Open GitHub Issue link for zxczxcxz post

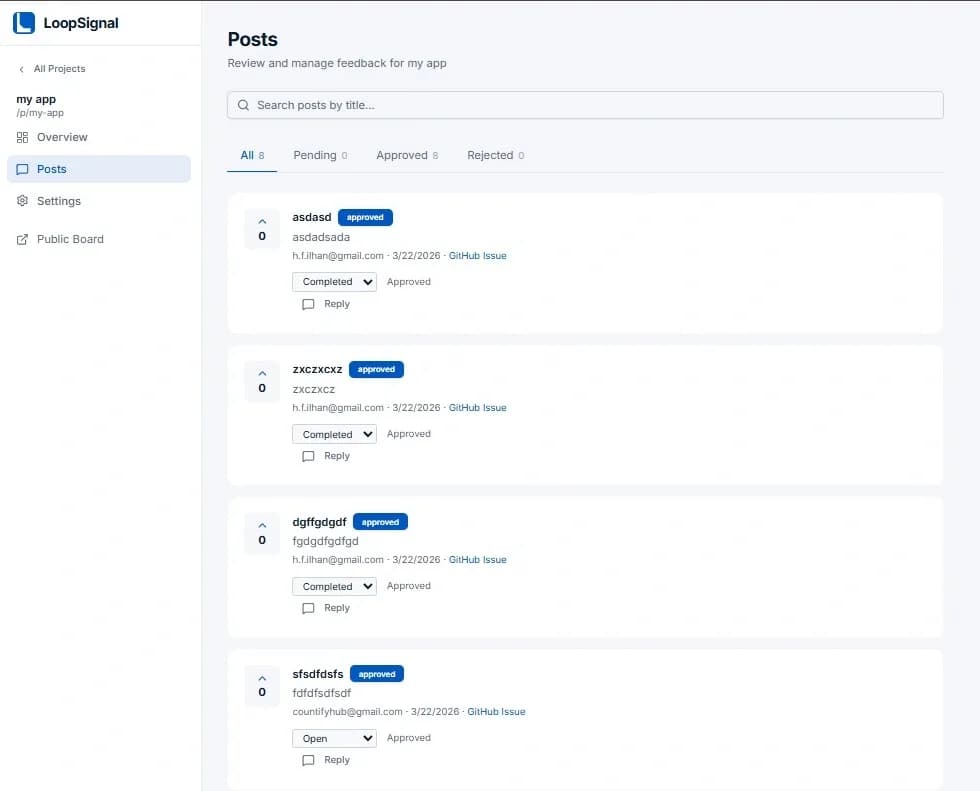[x=478, y=407]
